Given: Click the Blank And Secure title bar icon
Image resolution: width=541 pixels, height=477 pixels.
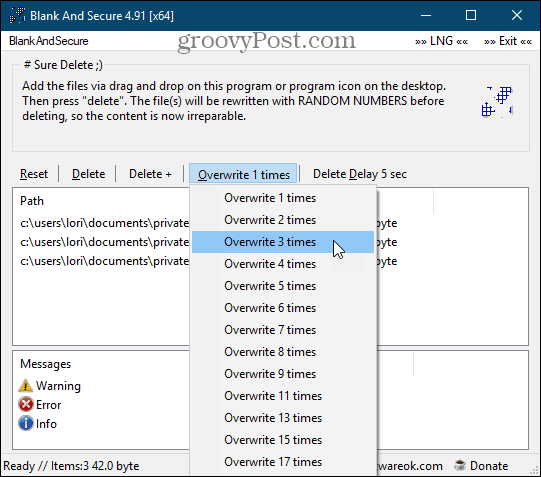Looking at the screenshot, I should click(x=17, y=16).
